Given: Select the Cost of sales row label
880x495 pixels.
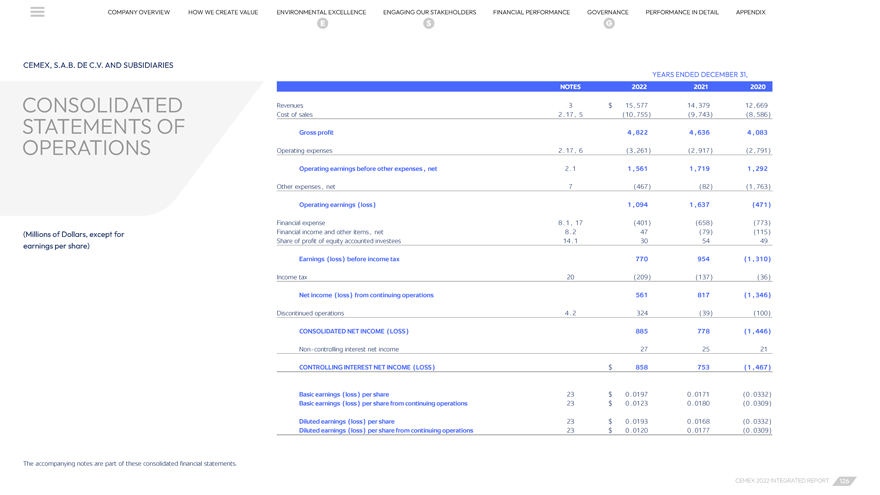Looking at the screenshot, I should (294, 114).
